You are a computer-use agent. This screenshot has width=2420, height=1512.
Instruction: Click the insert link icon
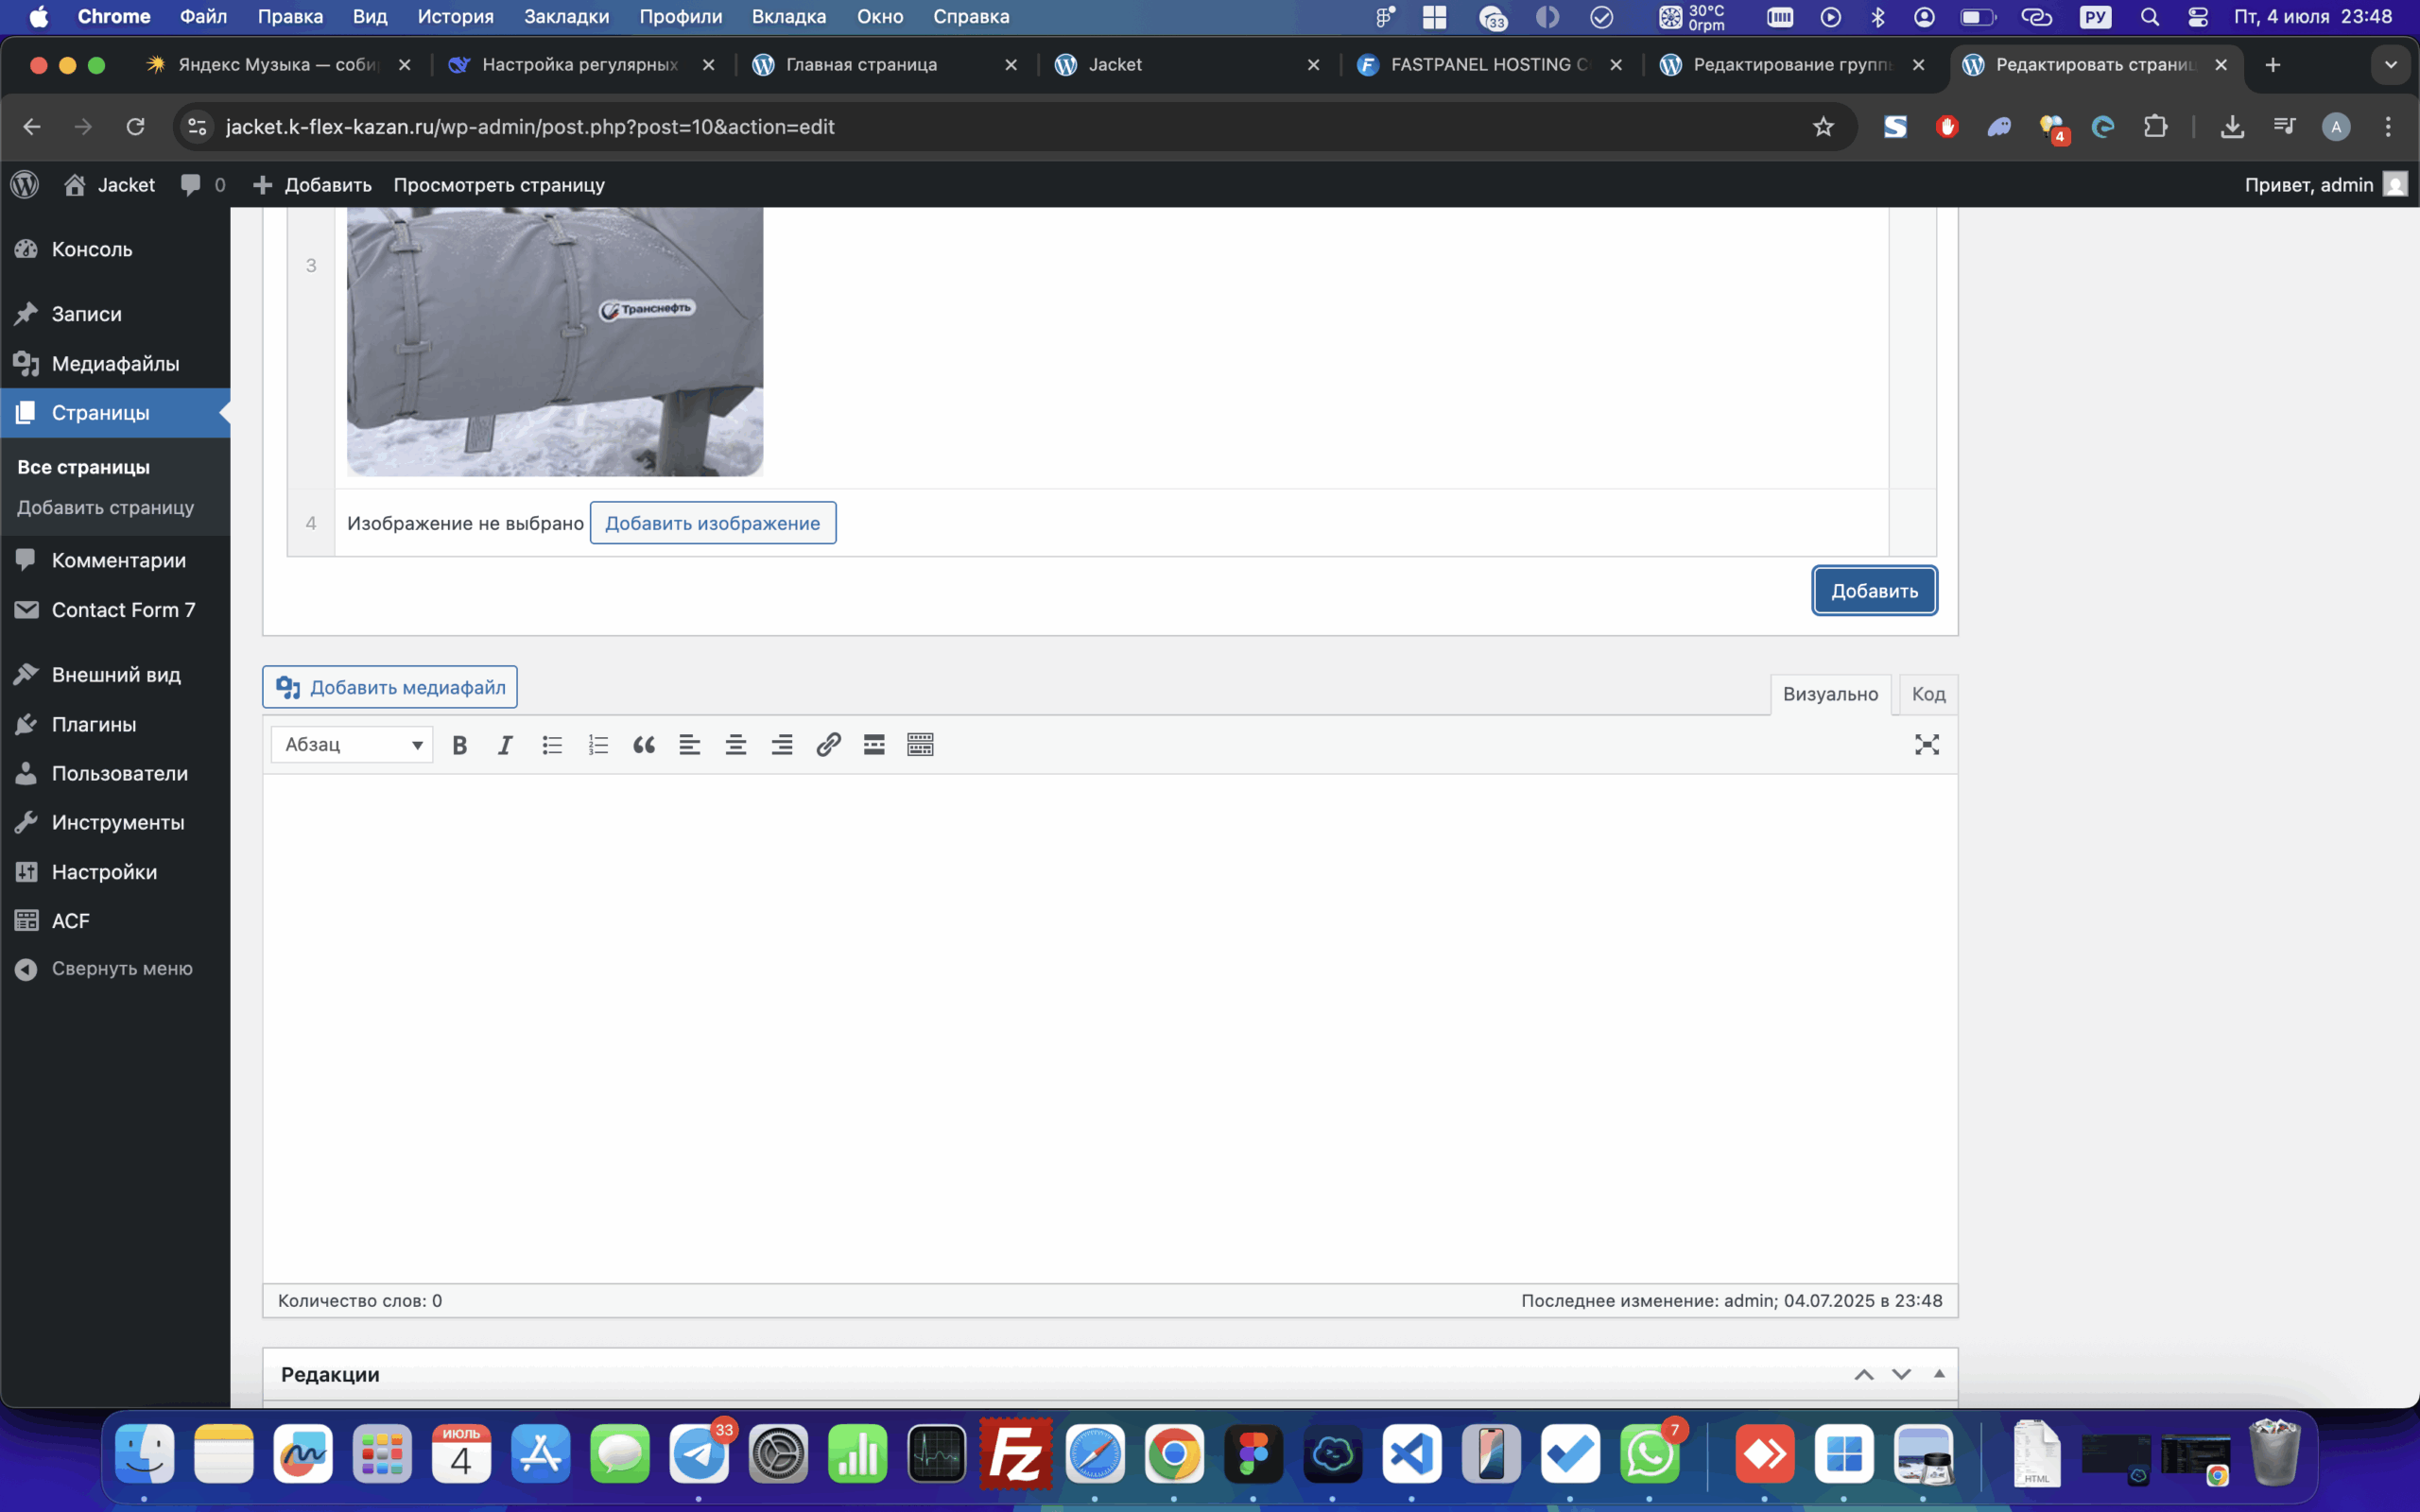tap(828, 745)
